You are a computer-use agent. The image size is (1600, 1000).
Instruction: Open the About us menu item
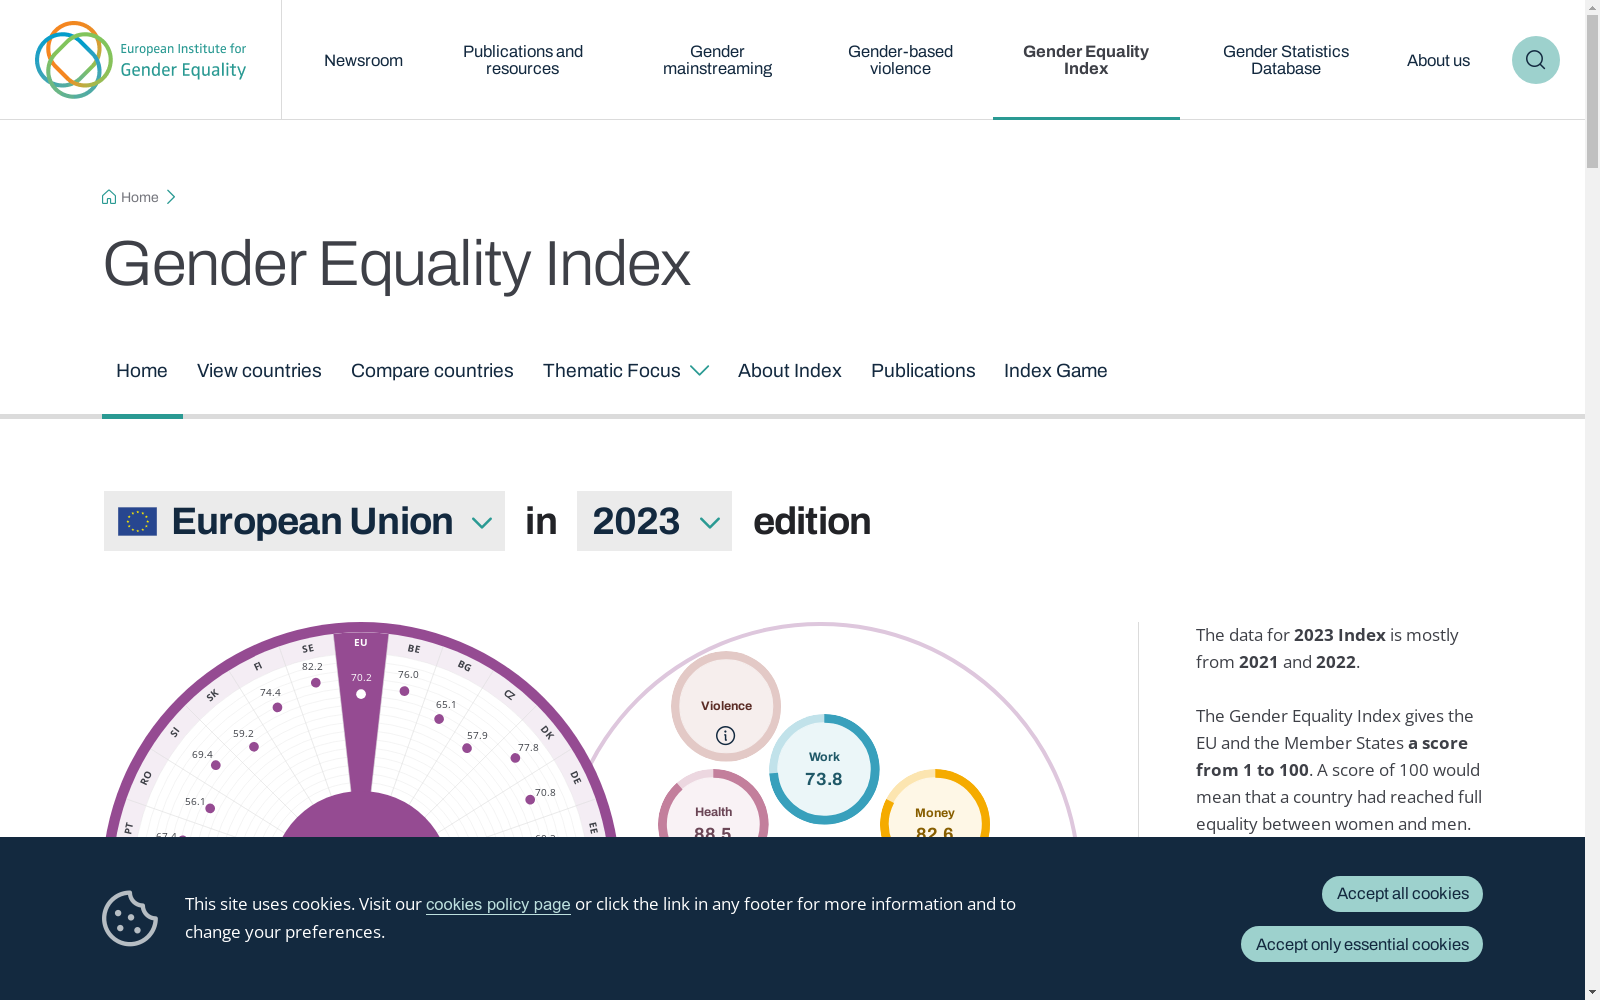point(1438,60)
